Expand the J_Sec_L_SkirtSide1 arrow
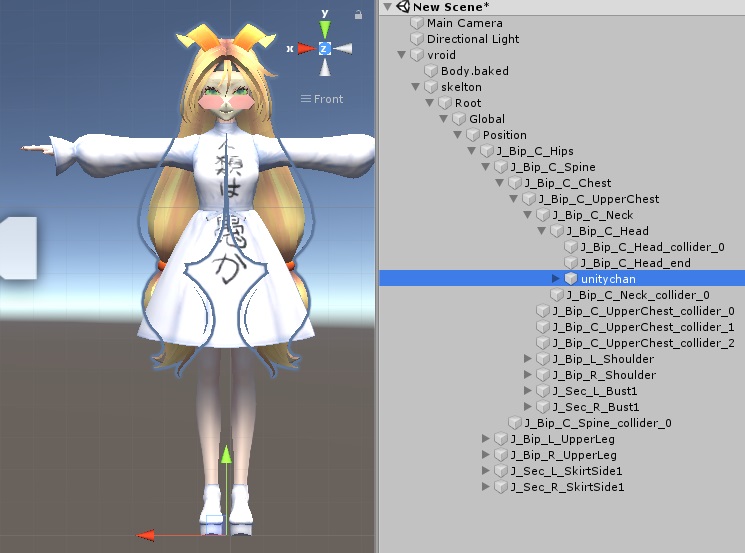The width and height of the screenshot is (745, 553). [486, 471]
